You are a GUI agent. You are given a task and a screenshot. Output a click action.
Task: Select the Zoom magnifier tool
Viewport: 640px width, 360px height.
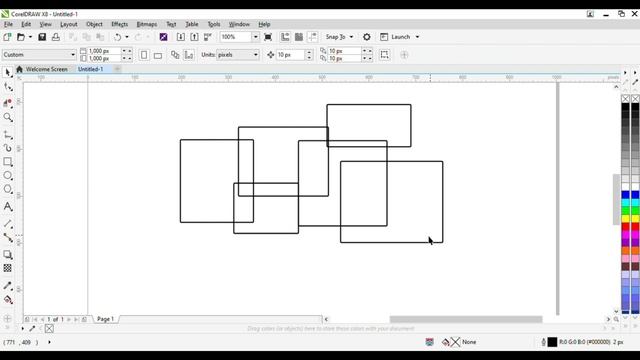(x=8, y=118)
